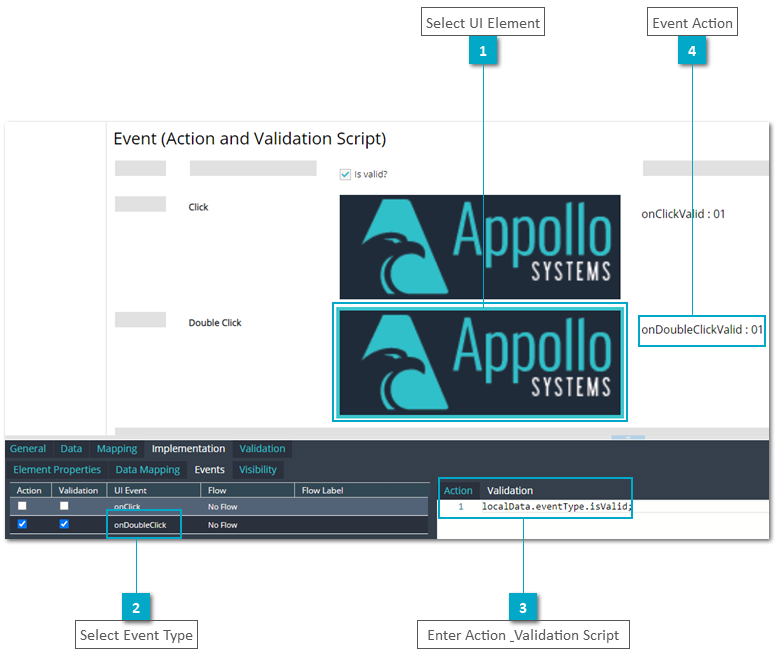Click the panel collapse handle above tabs
778x661 pixels.
pos(628,437)
